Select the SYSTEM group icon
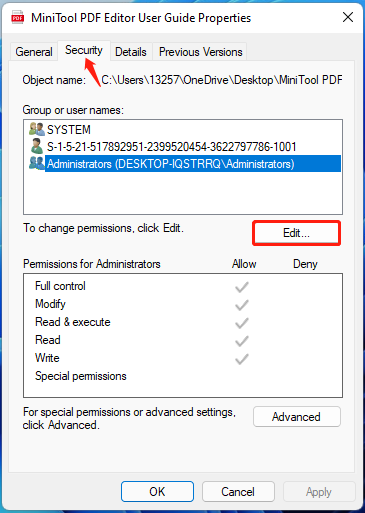365x513 pixels. tap(36, 129)
